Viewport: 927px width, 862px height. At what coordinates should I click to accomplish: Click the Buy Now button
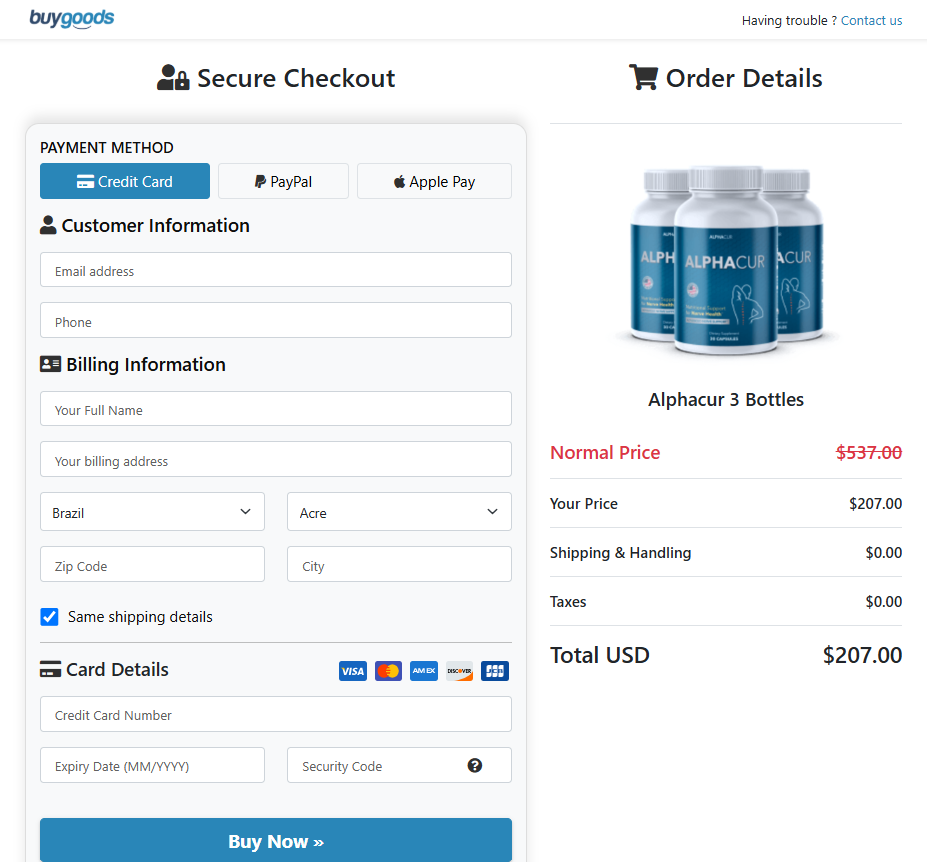tap(276, 840)
